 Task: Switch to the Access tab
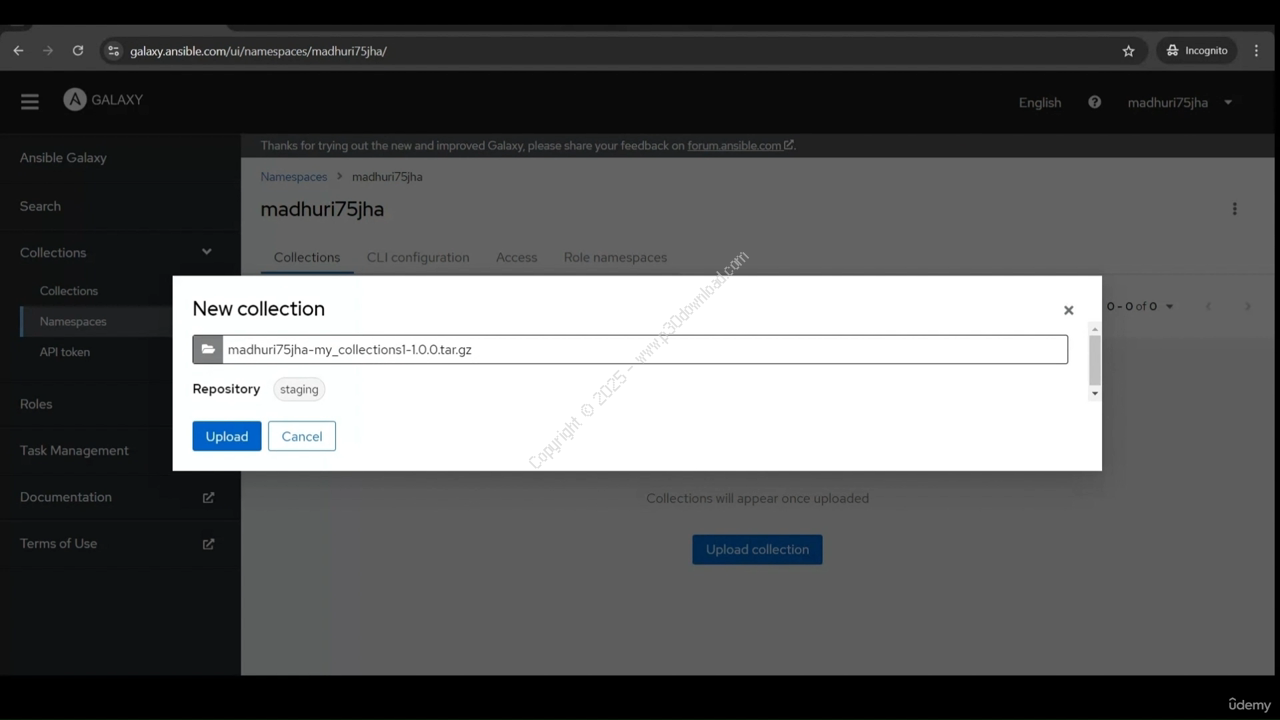tap(517, 258)
